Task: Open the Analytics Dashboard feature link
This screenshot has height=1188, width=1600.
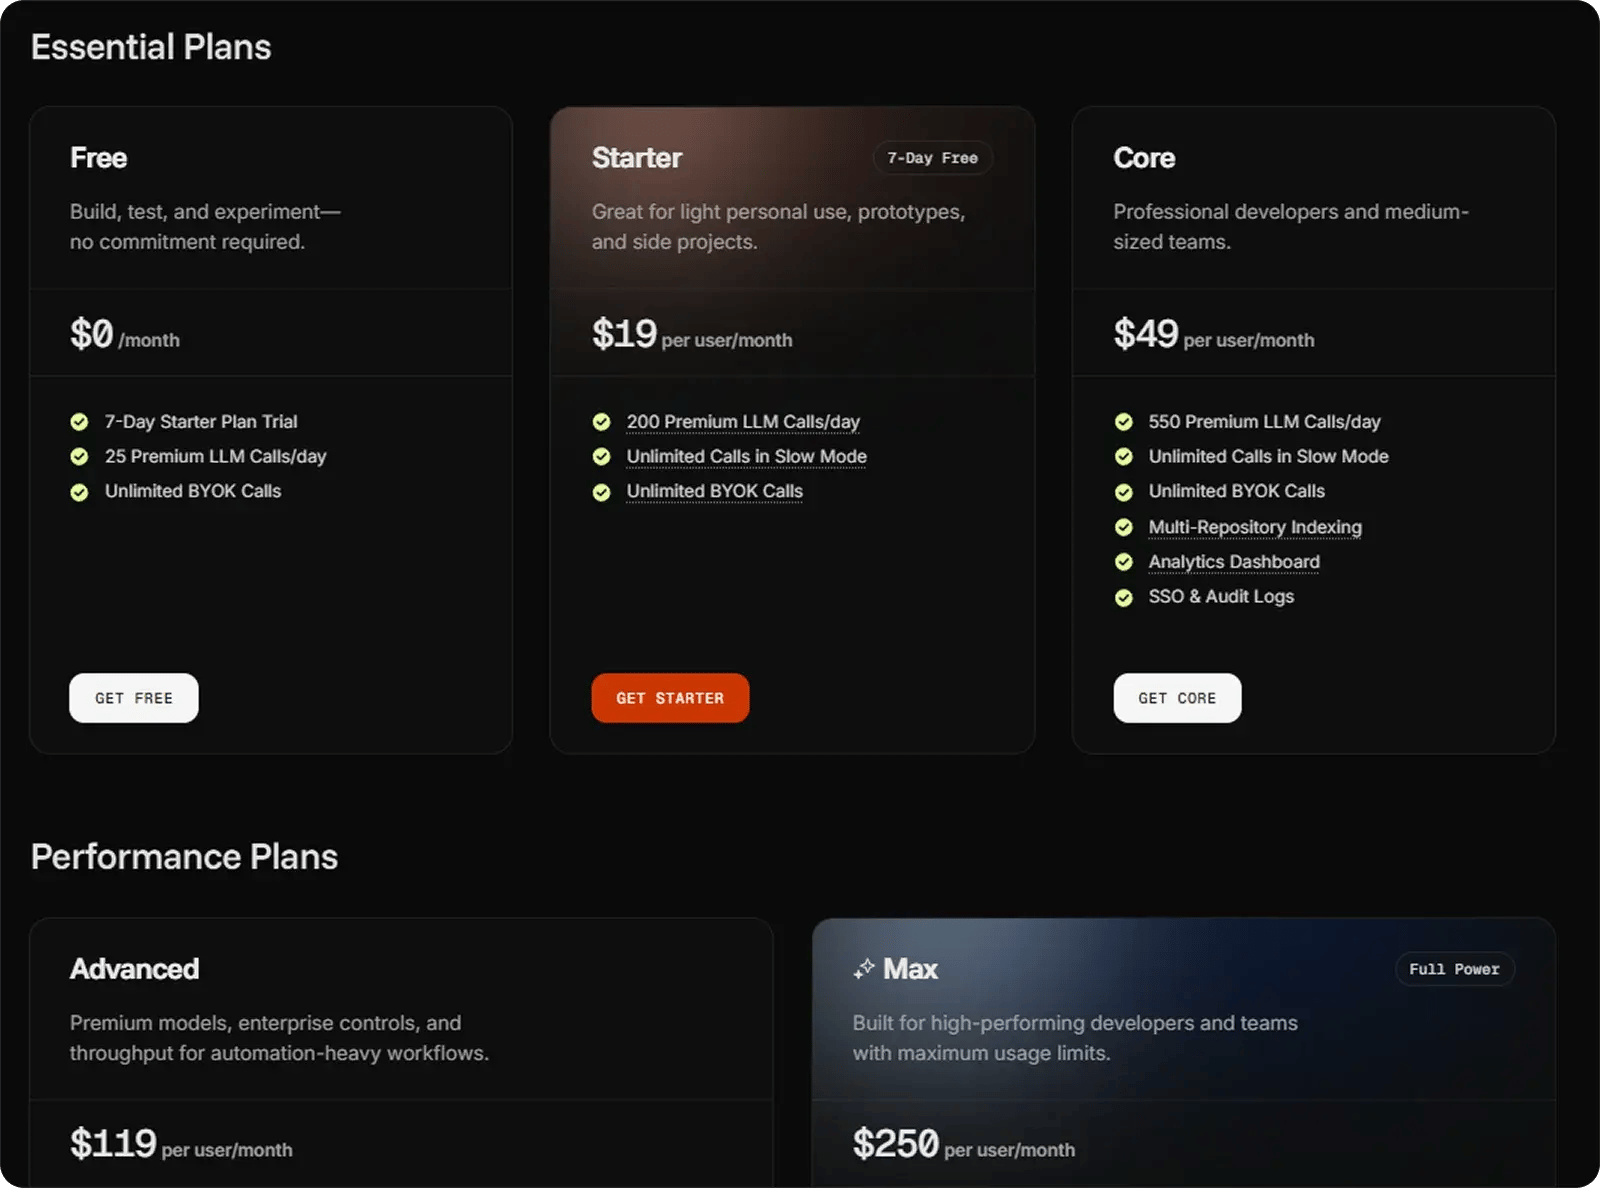Action: pyautogui.click(x=1233, y=562)
